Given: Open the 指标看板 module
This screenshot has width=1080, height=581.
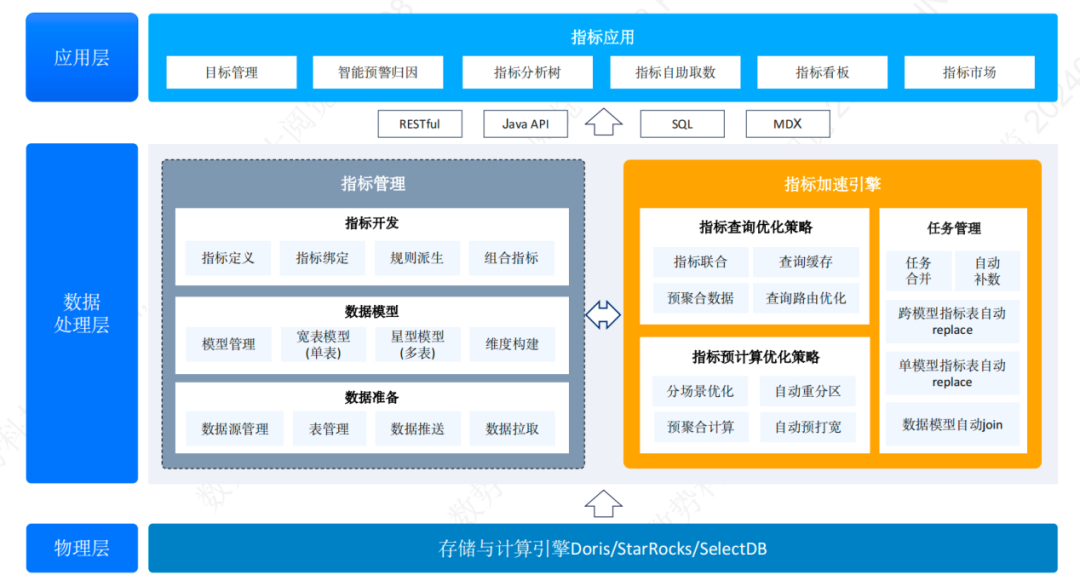Looking at the screenshot, I should pyautogui.click(x=822, y=72).
